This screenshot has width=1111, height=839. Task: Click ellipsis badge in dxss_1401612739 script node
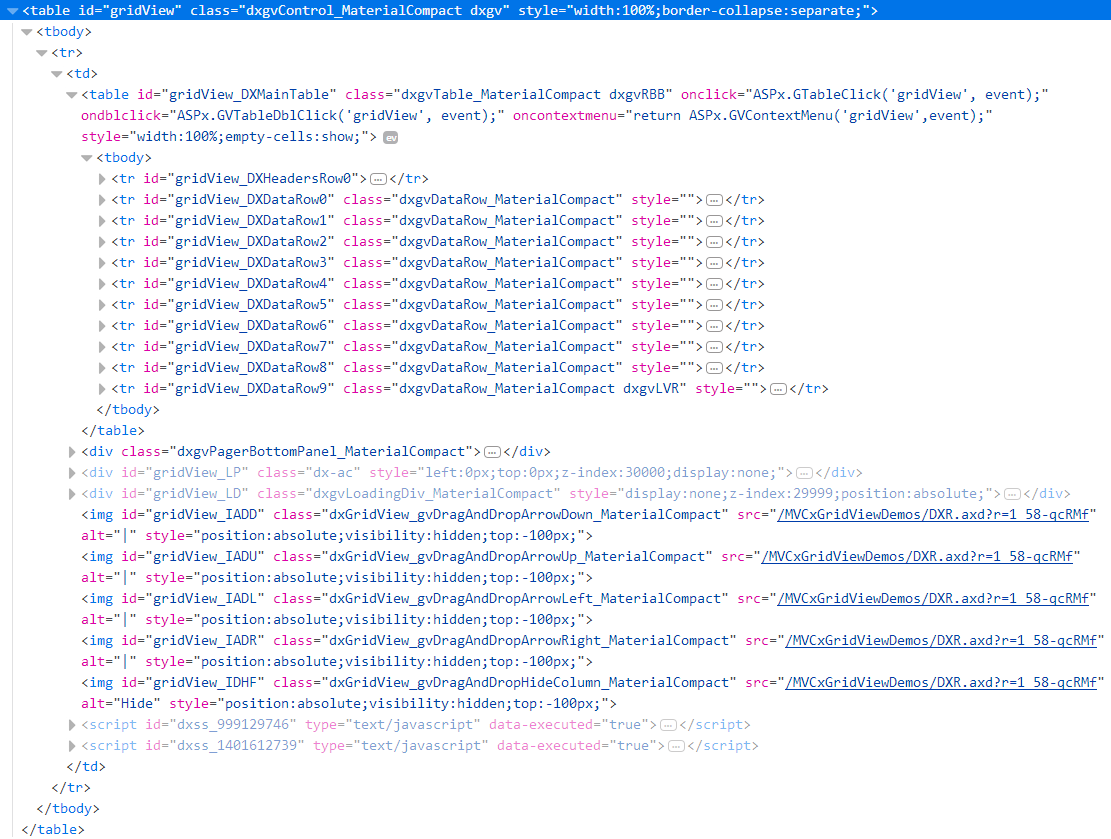[x=677, y=746]
